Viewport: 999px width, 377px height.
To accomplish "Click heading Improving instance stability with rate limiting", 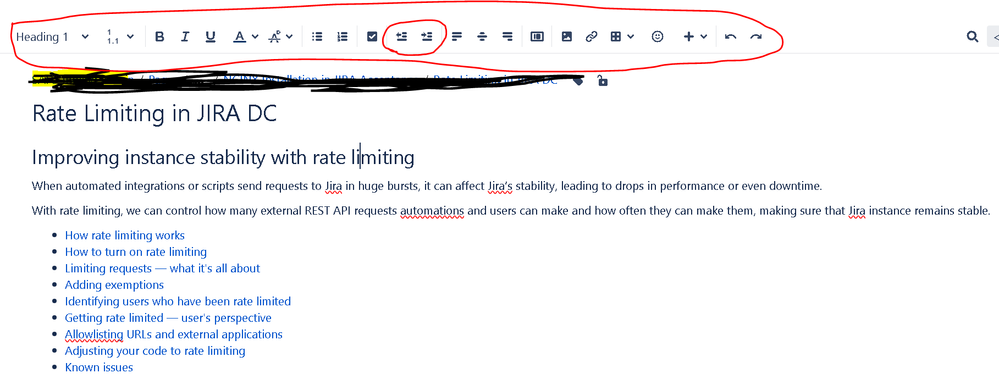I will point(223,157).
